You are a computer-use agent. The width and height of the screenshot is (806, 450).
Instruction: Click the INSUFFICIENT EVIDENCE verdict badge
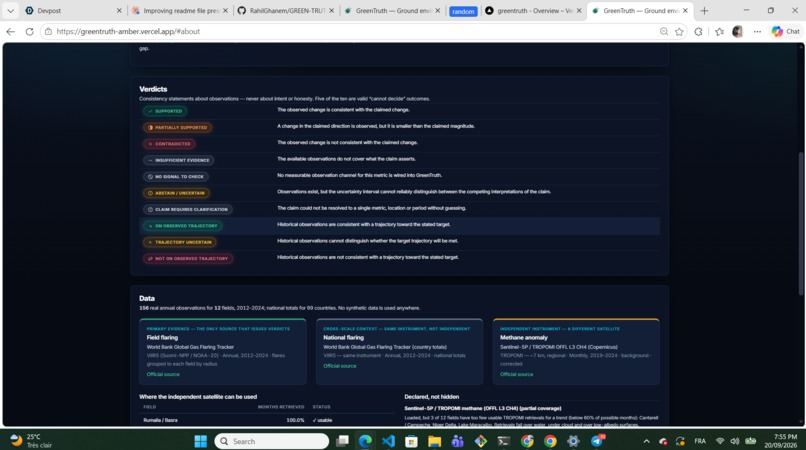pyautogui.click(x=178, y=160)
